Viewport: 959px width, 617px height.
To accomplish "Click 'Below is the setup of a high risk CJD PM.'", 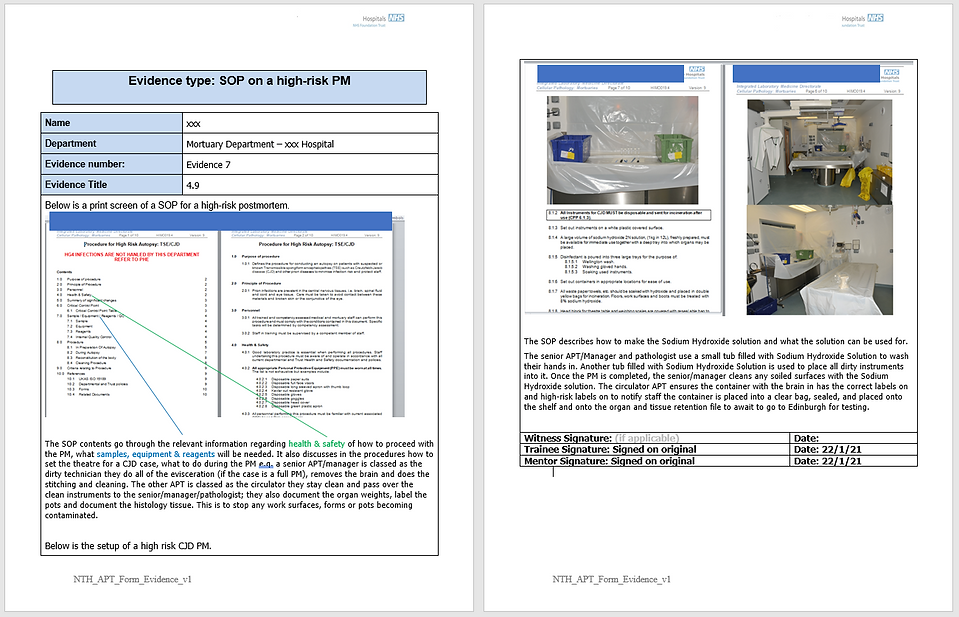I will (x=128, y=546).
